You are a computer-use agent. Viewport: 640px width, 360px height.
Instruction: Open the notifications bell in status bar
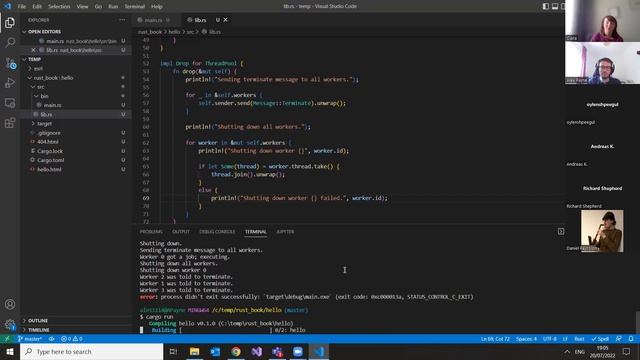[631, 339]
